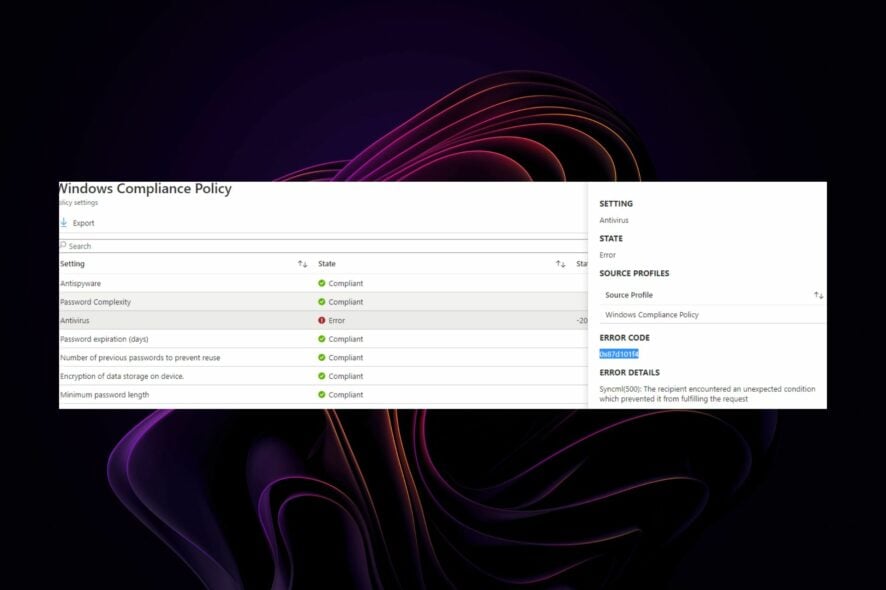Toggle sort order on the Setting column
Viewport: 886px width, 590px height.
(x=303, y=263)
